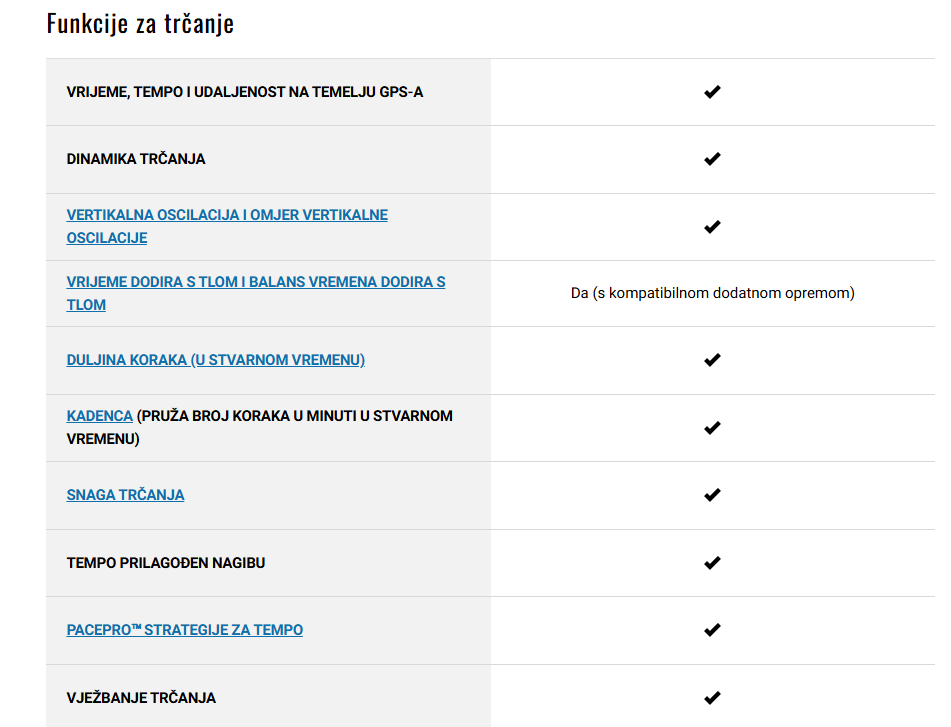Click the Kadenca row checkmark icon
Screen dimensions: 951x727
coord(712,428)
